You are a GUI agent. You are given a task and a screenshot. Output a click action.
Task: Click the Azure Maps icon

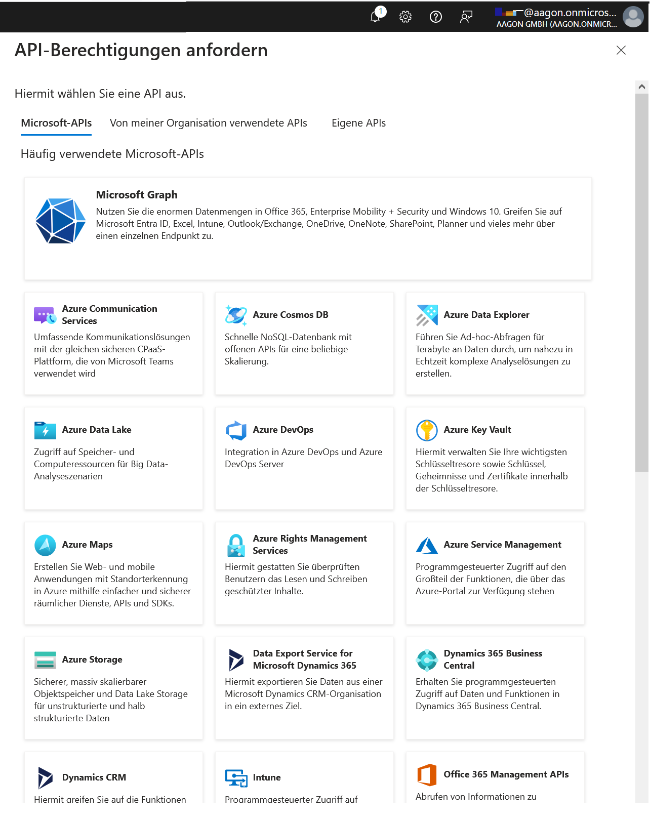45,545
